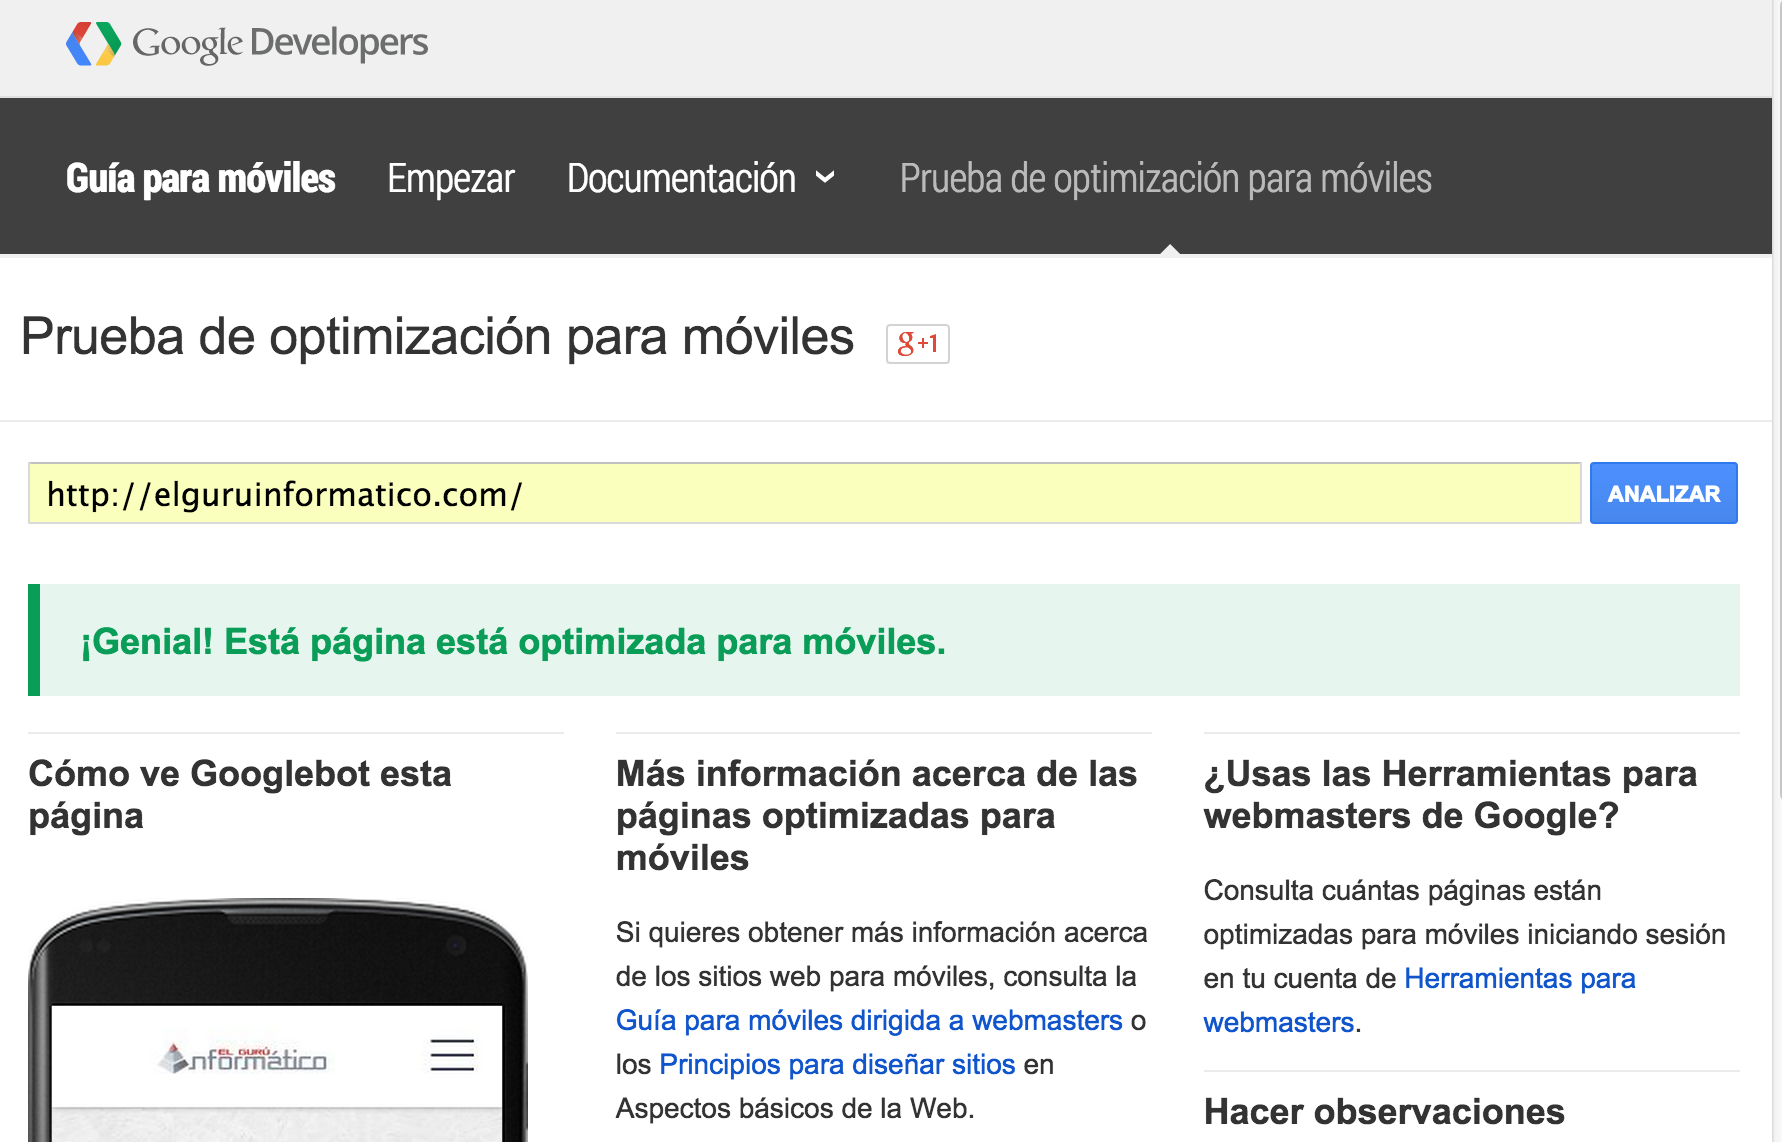Open Herramientas para webmasters link

(x=1419, y=1000)
